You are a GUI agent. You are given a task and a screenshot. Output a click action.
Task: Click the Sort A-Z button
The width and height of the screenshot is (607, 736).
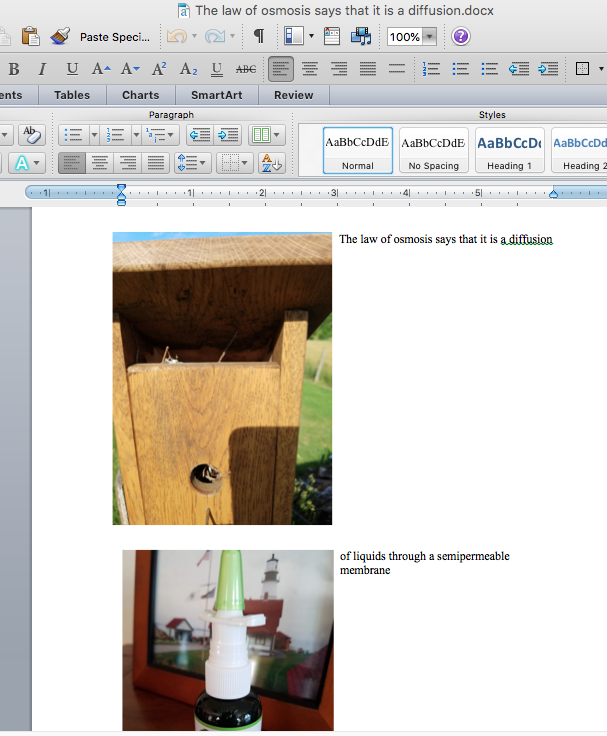(271, 163)
